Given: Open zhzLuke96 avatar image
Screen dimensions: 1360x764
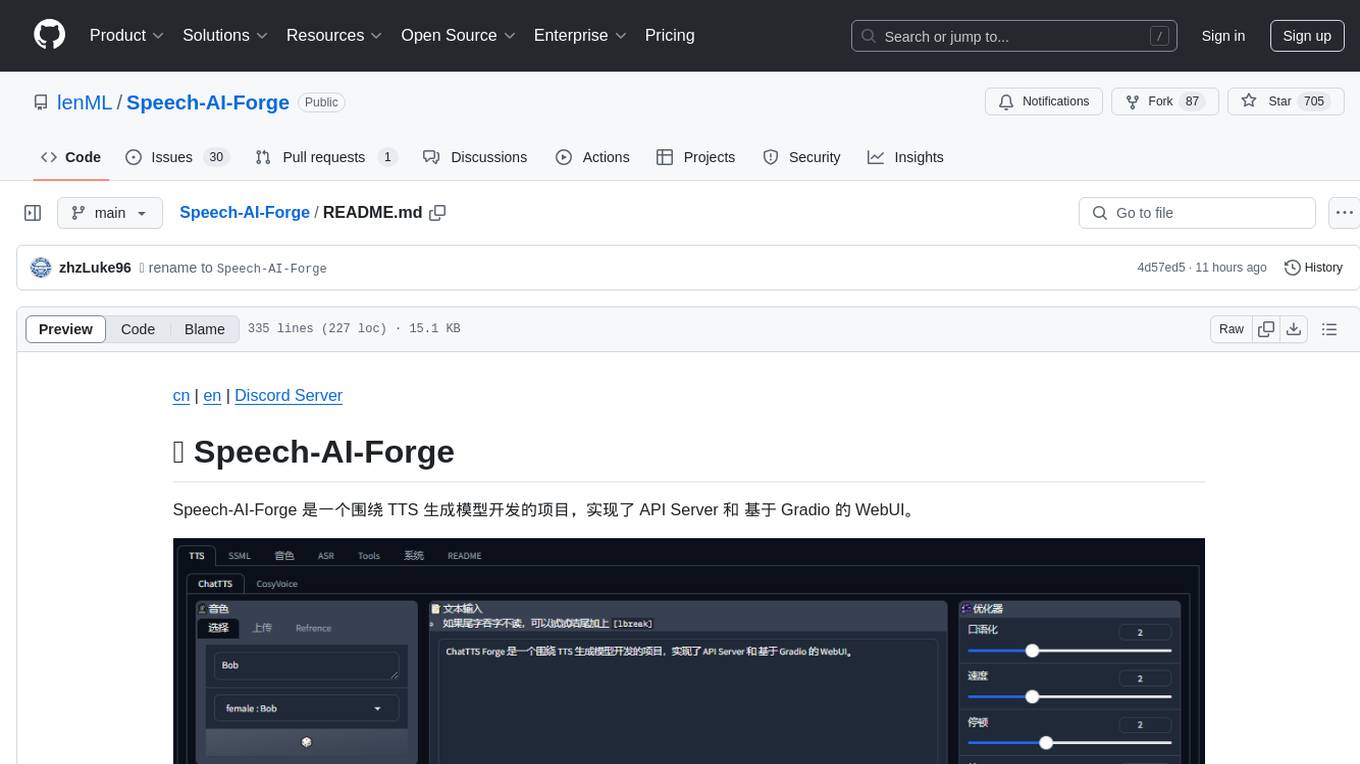Looking at the screenshot, I should point(41,267).
